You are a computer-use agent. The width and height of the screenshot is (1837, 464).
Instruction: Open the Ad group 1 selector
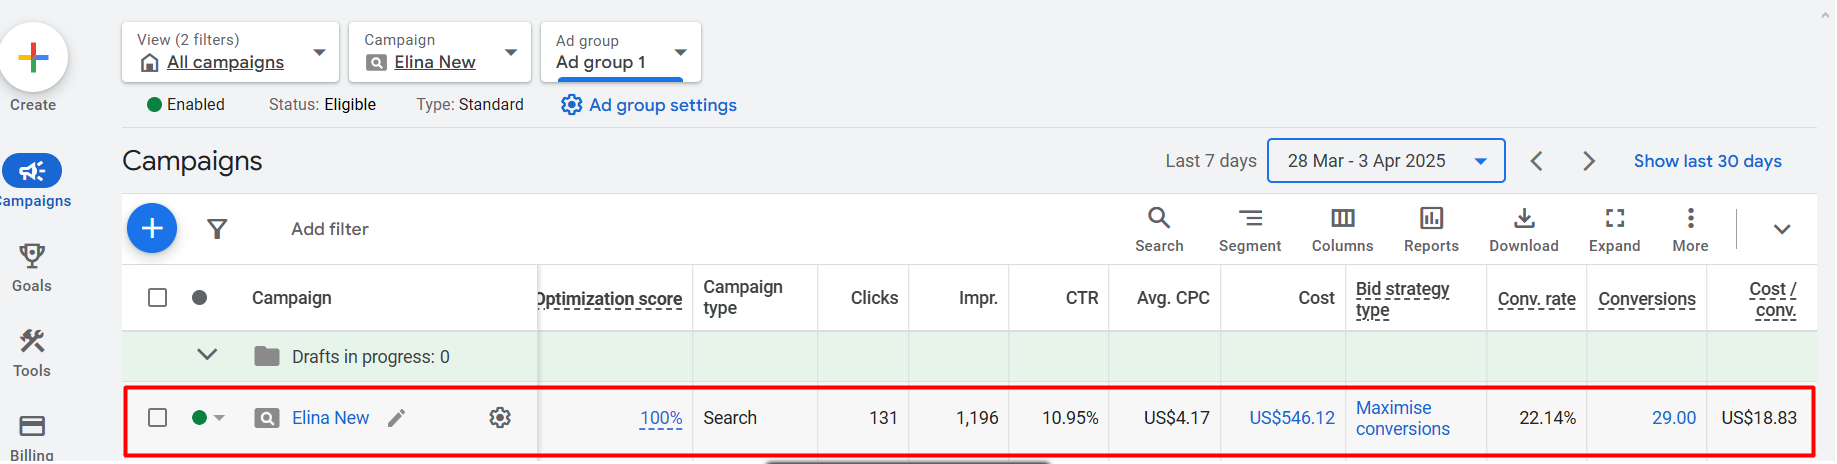tap(621, 52)
